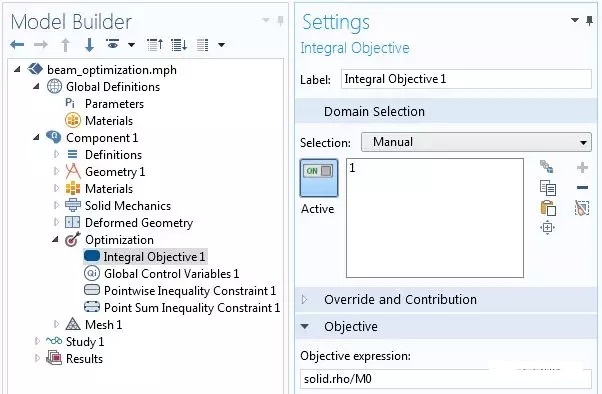Click the Paste Selection clipboard icon

[548, 208]
